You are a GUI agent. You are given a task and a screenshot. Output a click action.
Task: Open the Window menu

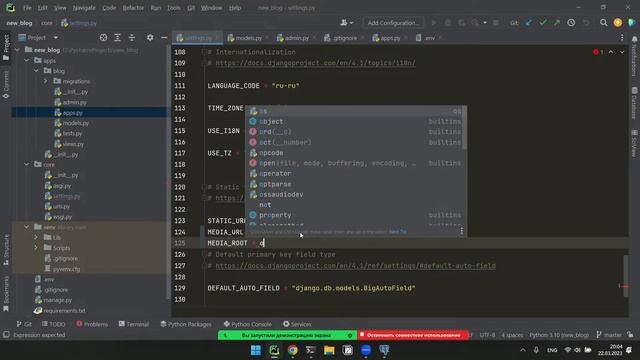click(211, 8)
